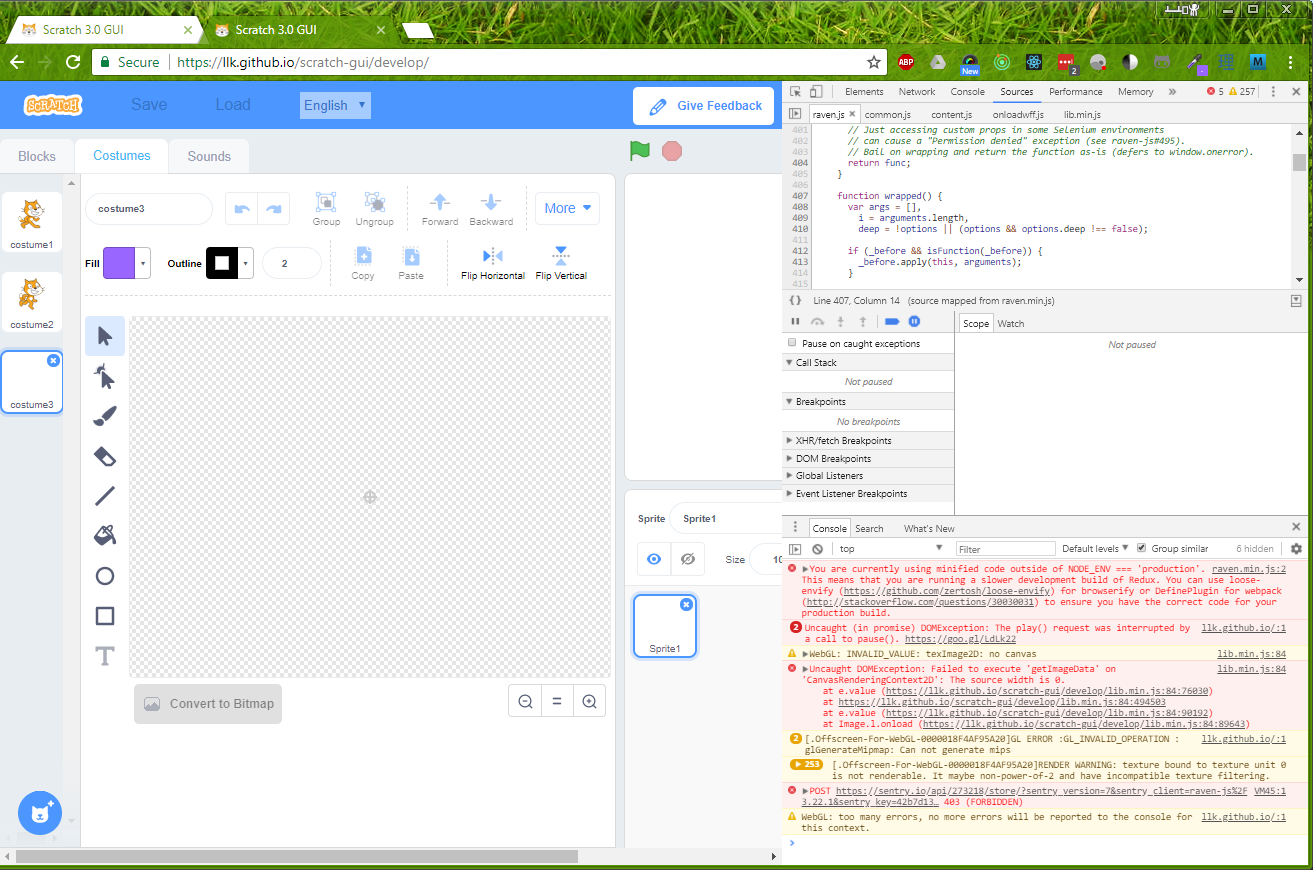Enable Pause on caught exceptions
1313x870 pixels.
[x=790, y=342]
